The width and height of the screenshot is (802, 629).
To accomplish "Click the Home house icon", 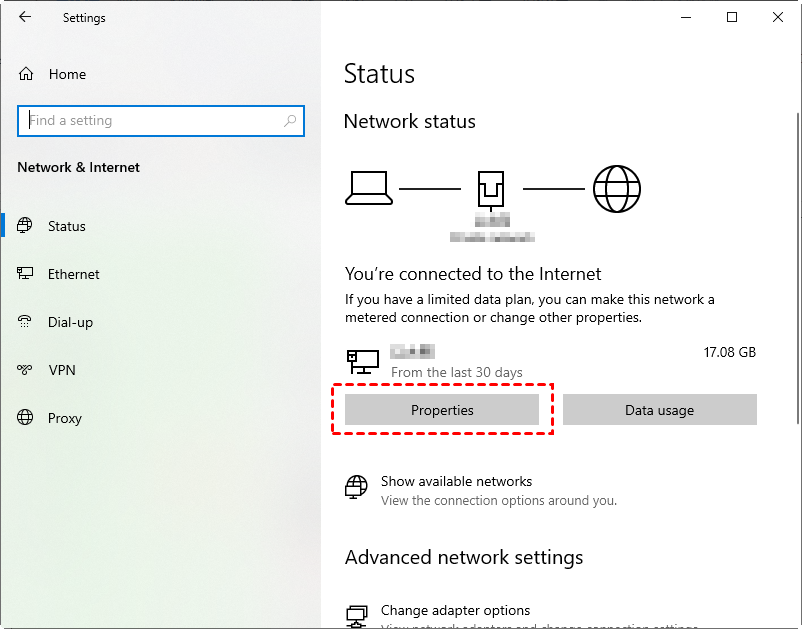I will [x=26, y=74].
